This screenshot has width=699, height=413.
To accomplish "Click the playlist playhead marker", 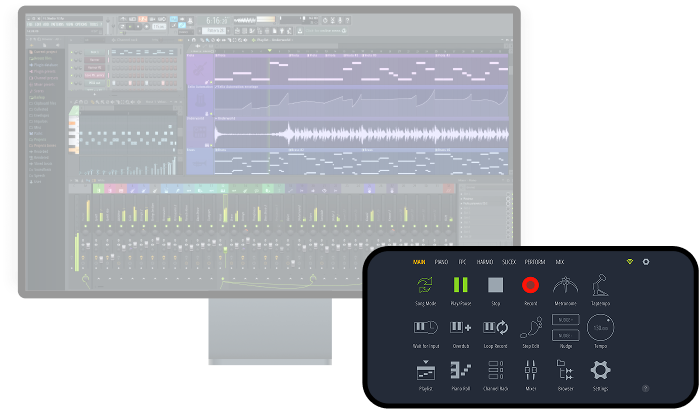I will pos(269,51).
